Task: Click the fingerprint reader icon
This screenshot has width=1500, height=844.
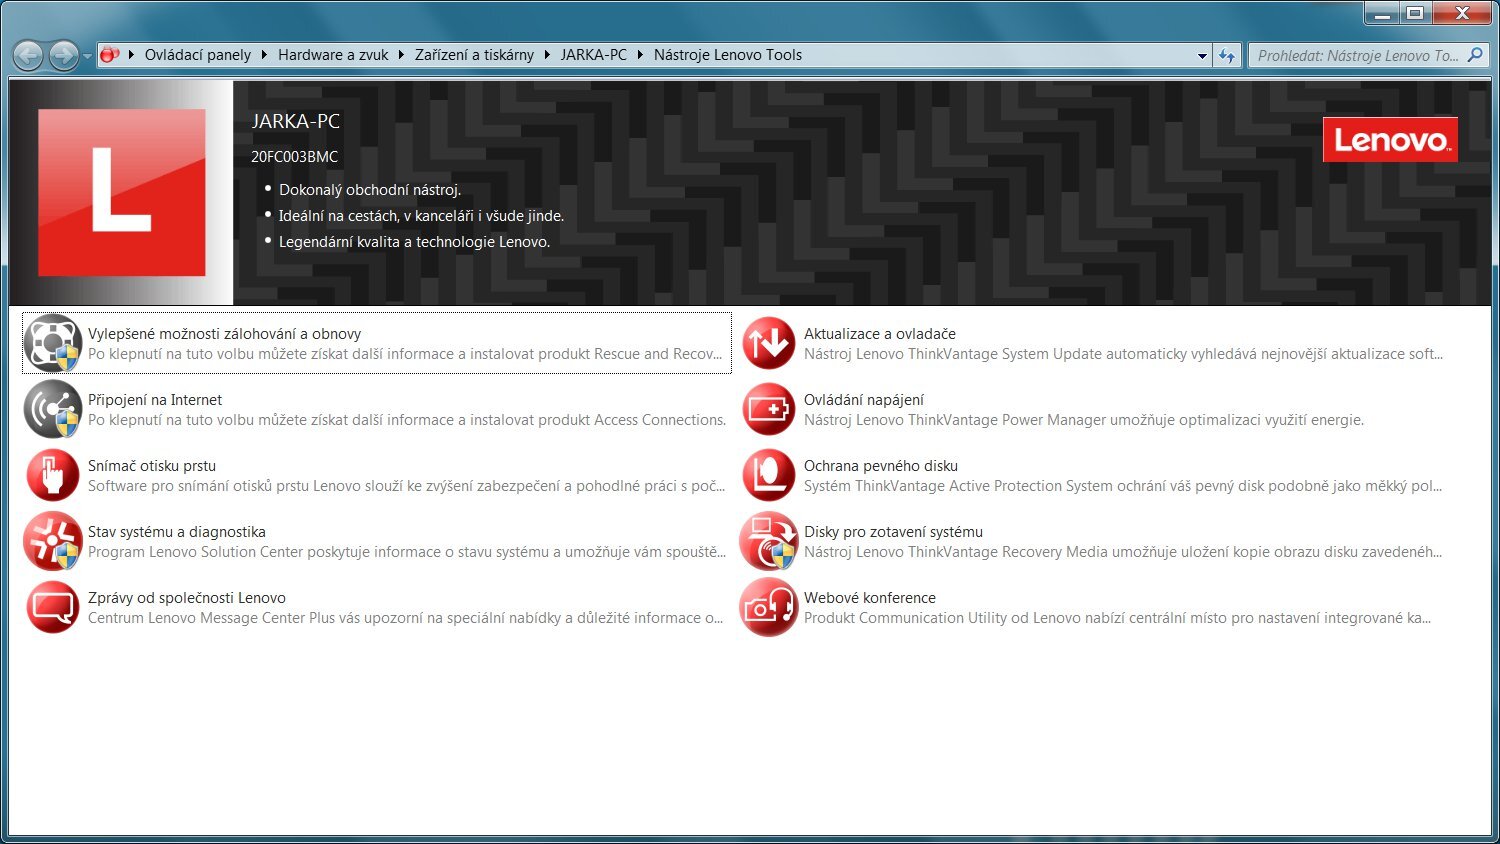Action: click(52, 475)
